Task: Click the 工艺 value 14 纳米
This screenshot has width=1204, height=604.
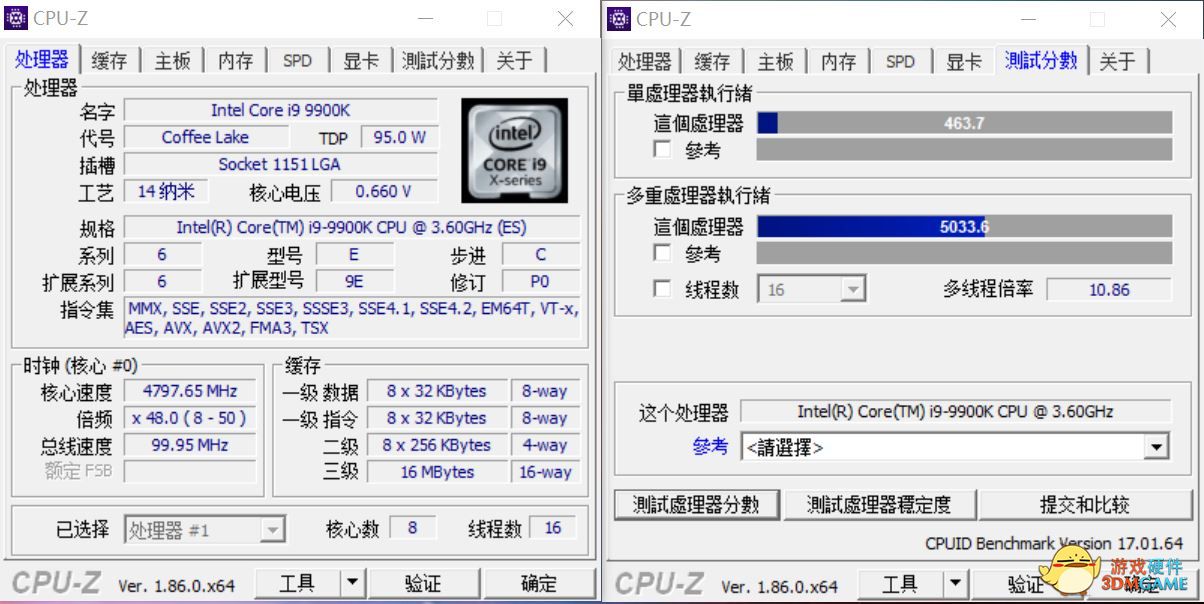Action: click(x=166, y=191)
